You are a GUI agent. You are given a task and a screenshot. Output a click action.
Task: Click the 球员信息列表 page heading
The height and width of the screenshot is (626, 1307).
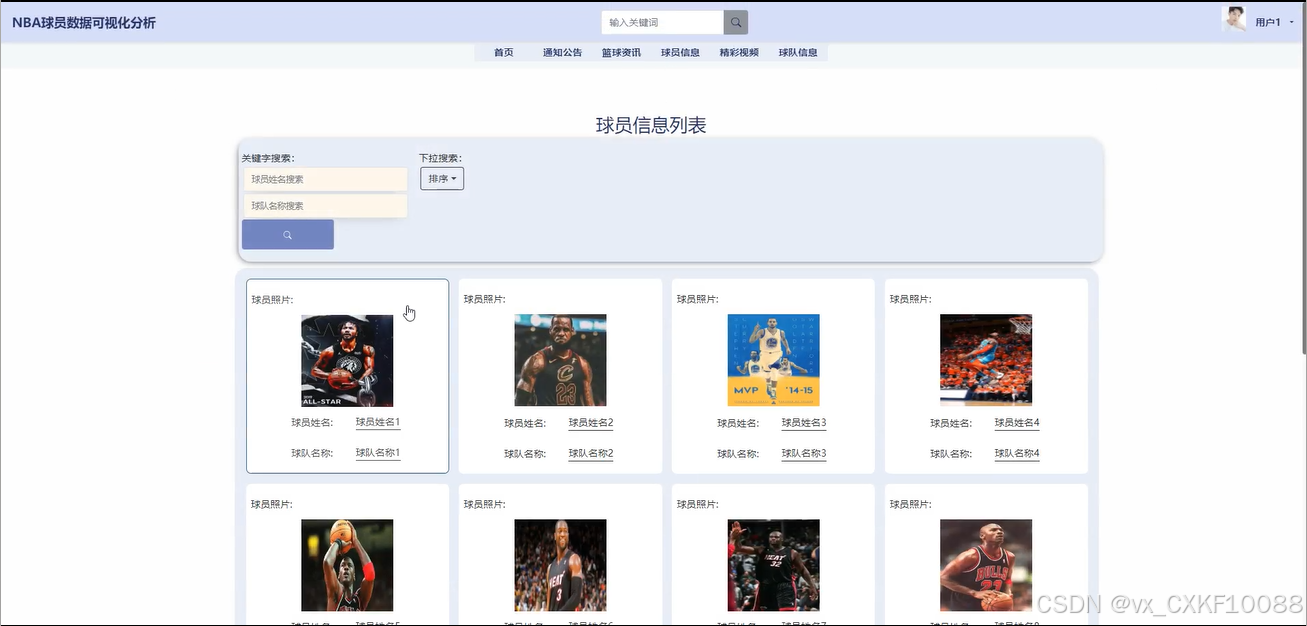(651, 125)
